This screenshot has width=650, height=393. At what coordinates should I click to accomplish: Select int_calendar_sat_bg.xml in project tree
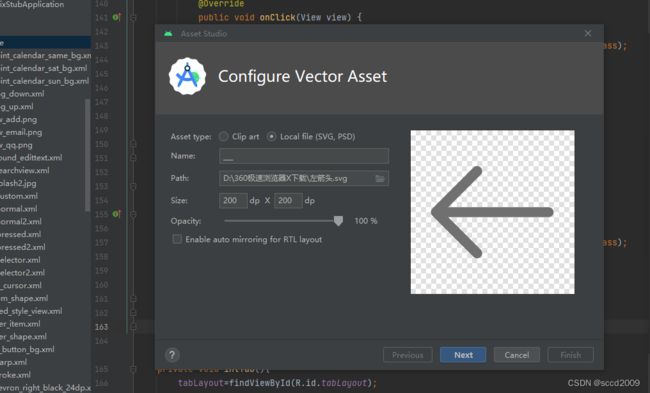click(44, 68)
